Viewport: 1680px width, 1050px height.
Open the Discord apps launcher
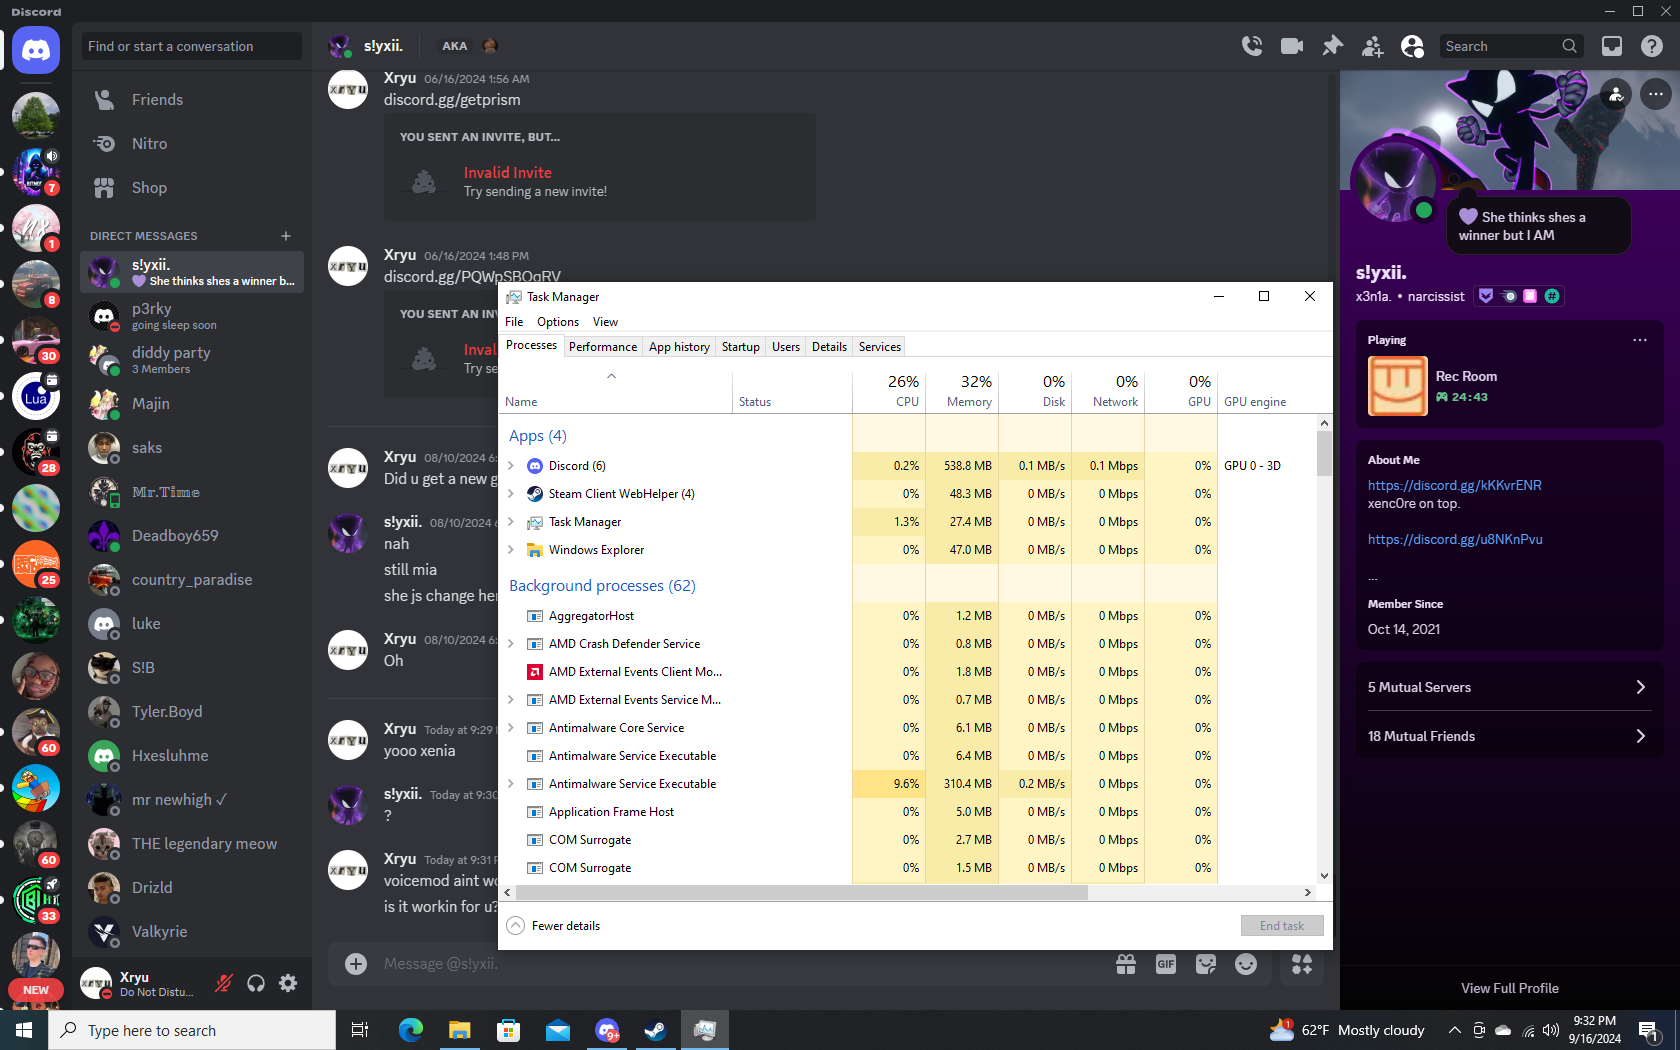pos(1302,964)
